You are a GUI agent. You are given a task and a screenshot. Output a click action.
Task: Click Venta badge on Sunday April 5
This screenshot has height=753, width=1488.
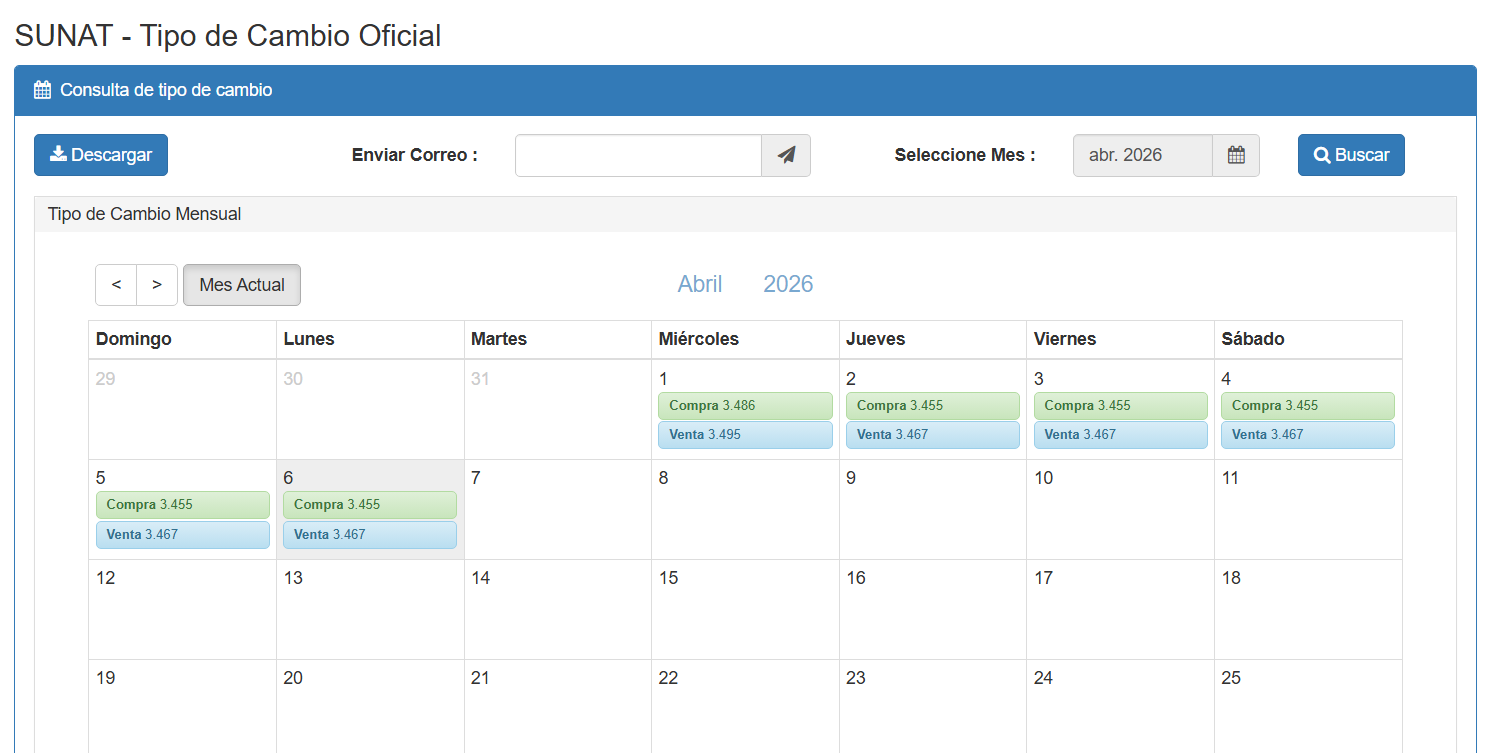click(x=182, y=535)
